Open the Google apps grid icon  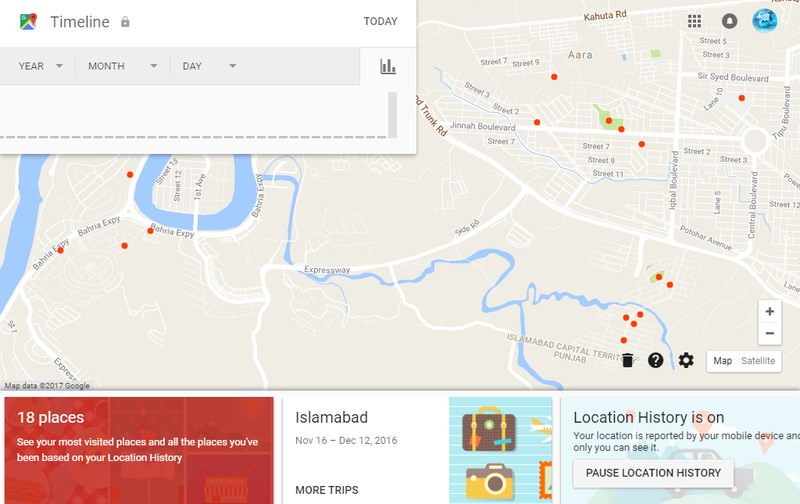(x=694, y=21)
